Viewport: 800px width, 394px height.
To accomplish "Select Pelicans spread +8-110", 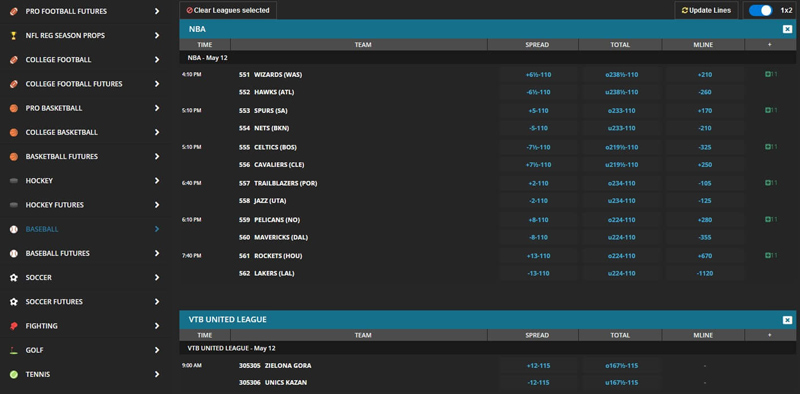I will coord(538,219).
